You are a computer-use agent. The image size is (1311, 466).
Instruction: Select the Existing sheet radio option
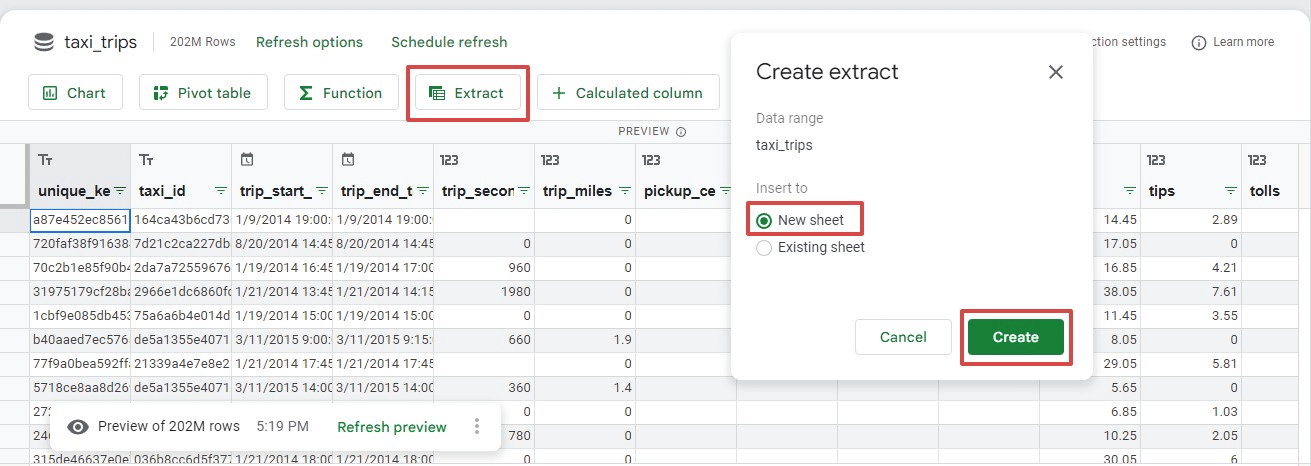764,248
